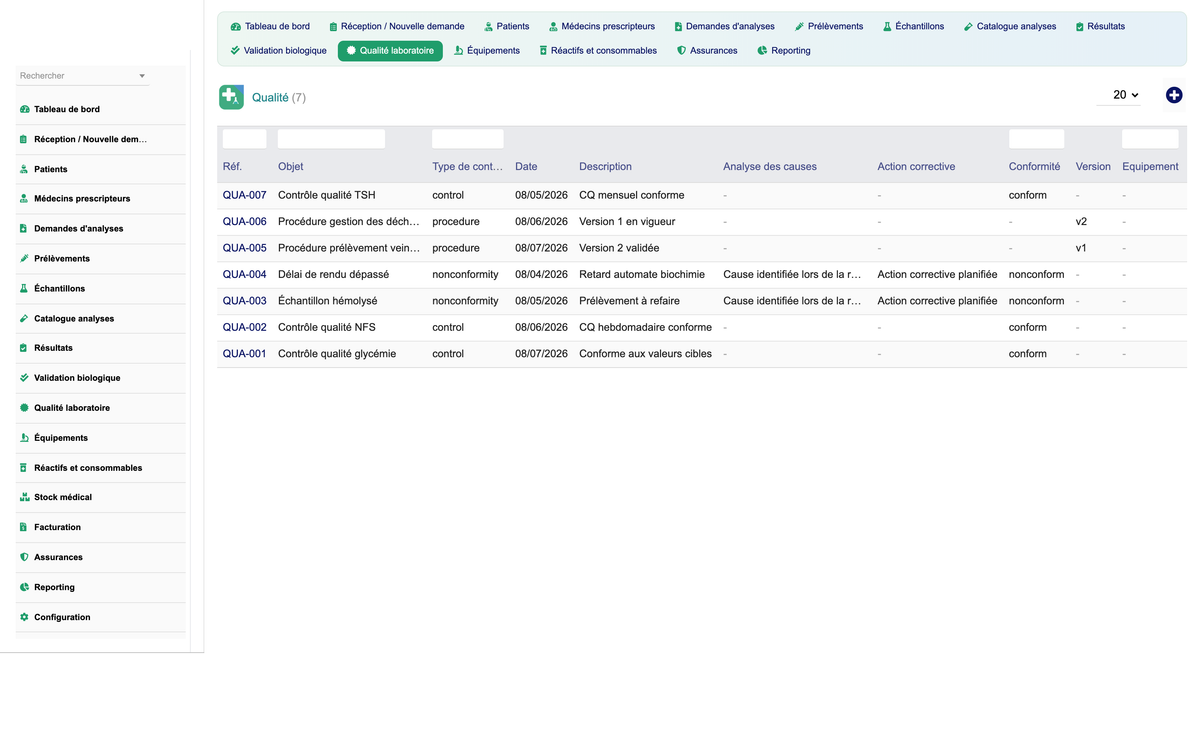
Task: Go to the Validation biologique top tab
Action: pyautogui.click(x=278, y=50)
